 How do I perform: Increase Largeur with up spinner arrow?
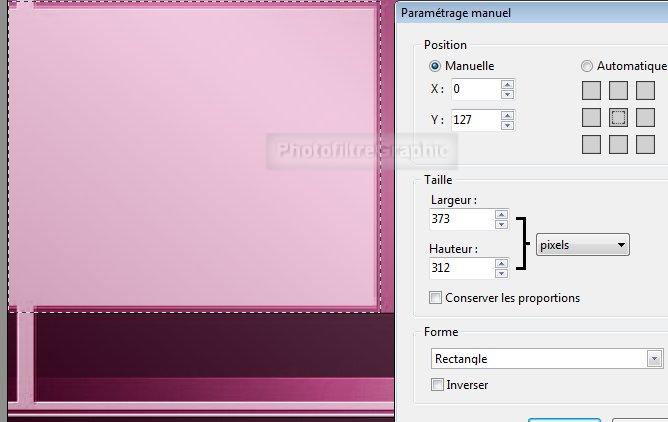pos(501,213)
